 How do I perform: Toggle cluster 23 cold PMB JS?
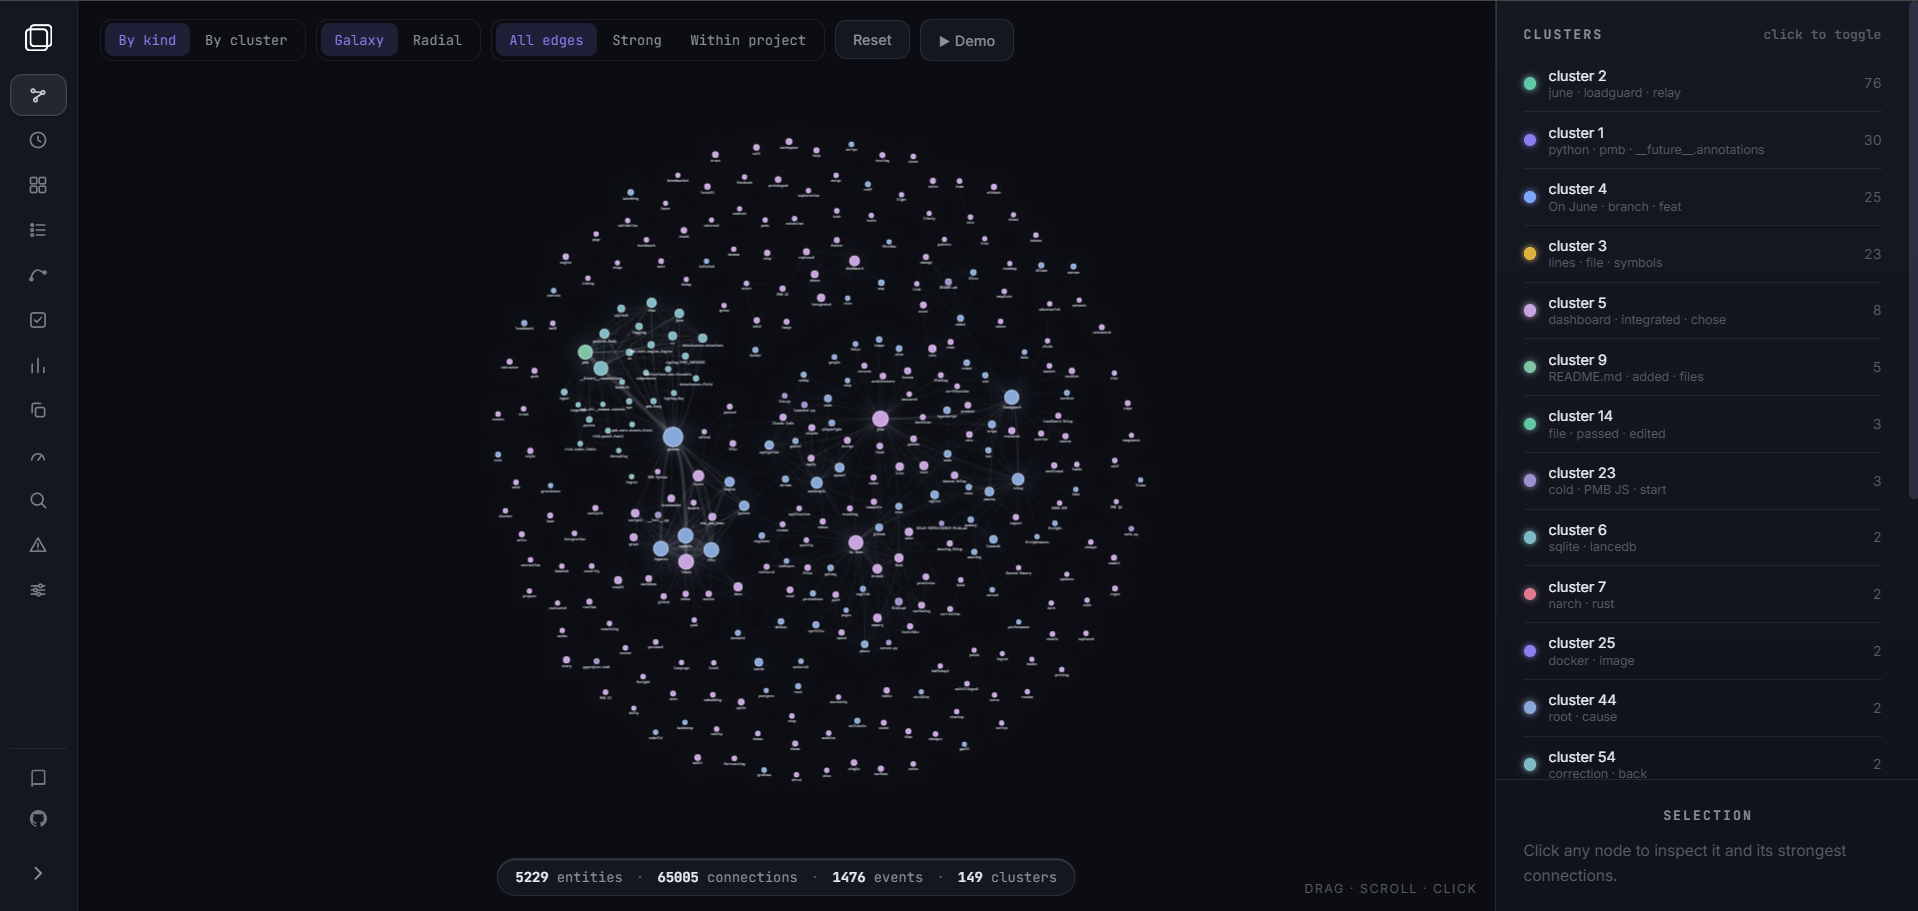pyautogui.click(x=1702, y=481)
